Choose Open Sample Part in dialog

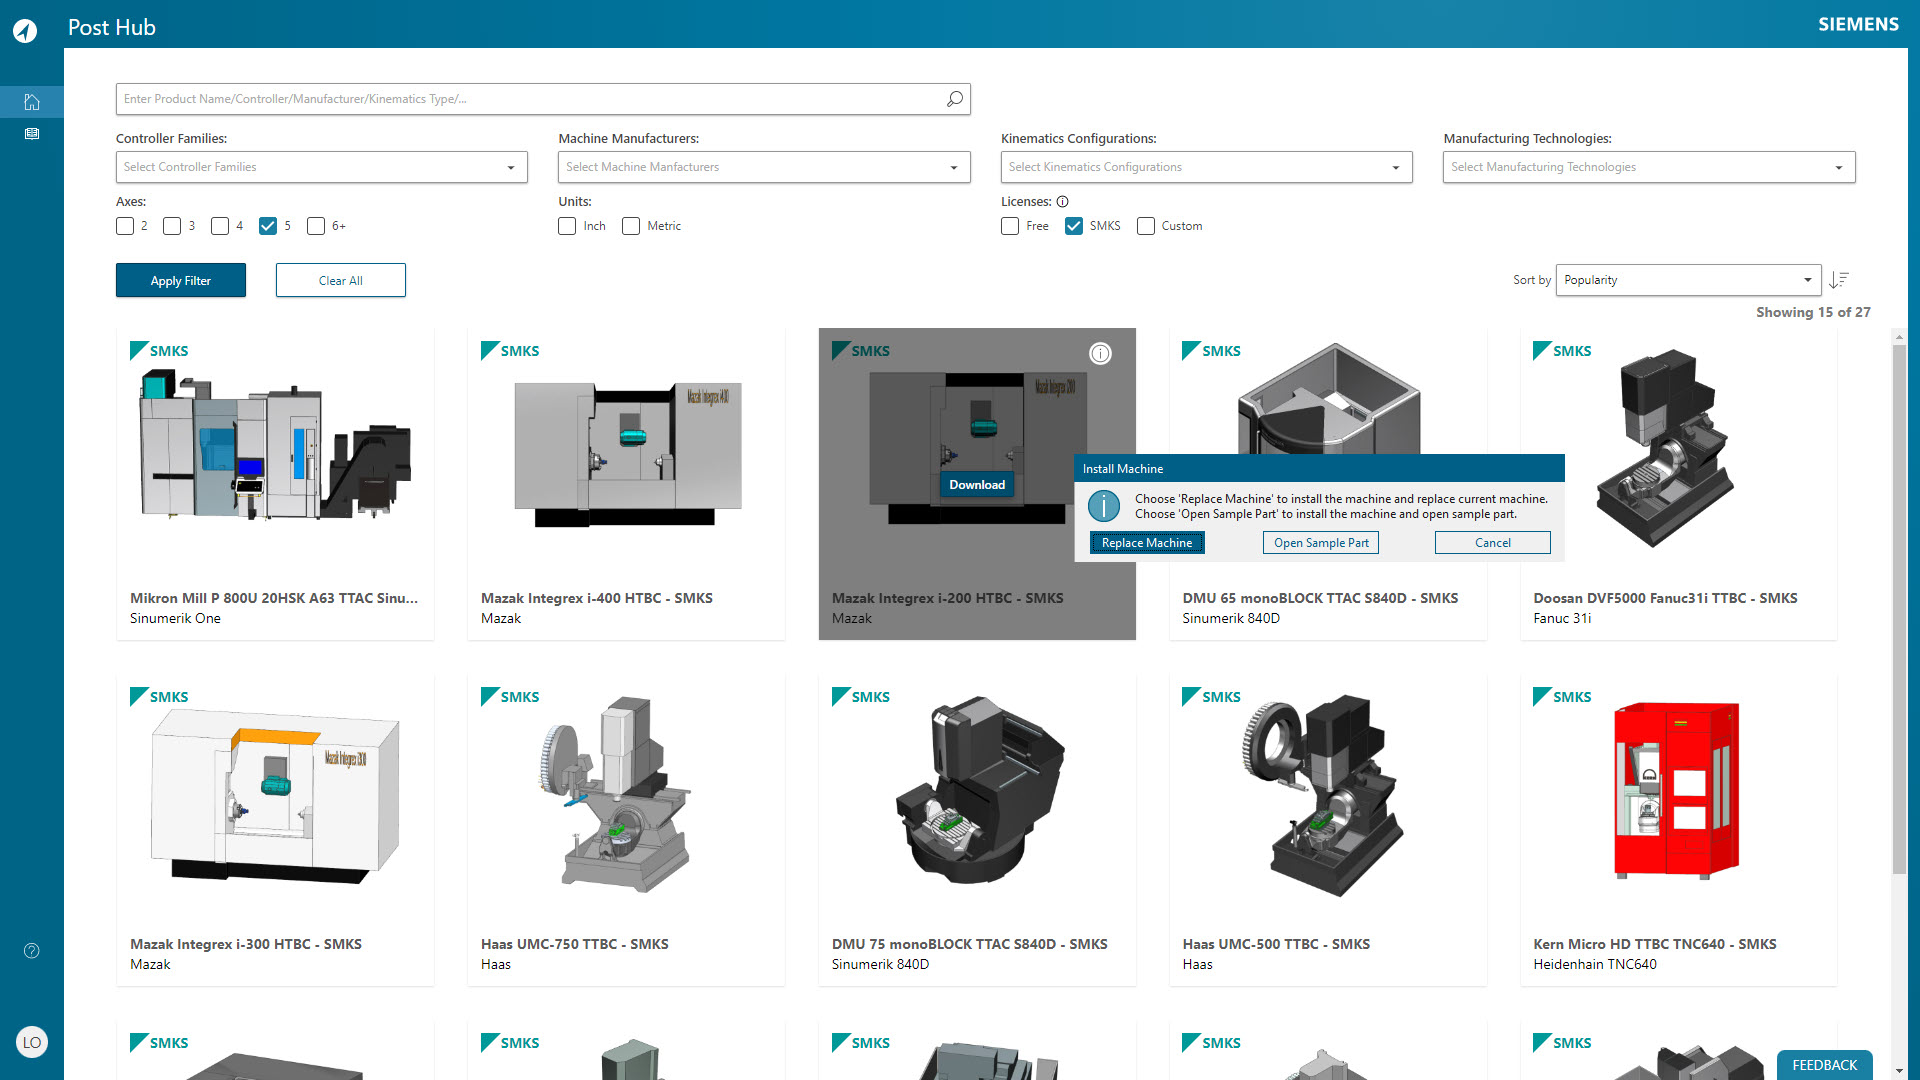(x=1320, y=543)
